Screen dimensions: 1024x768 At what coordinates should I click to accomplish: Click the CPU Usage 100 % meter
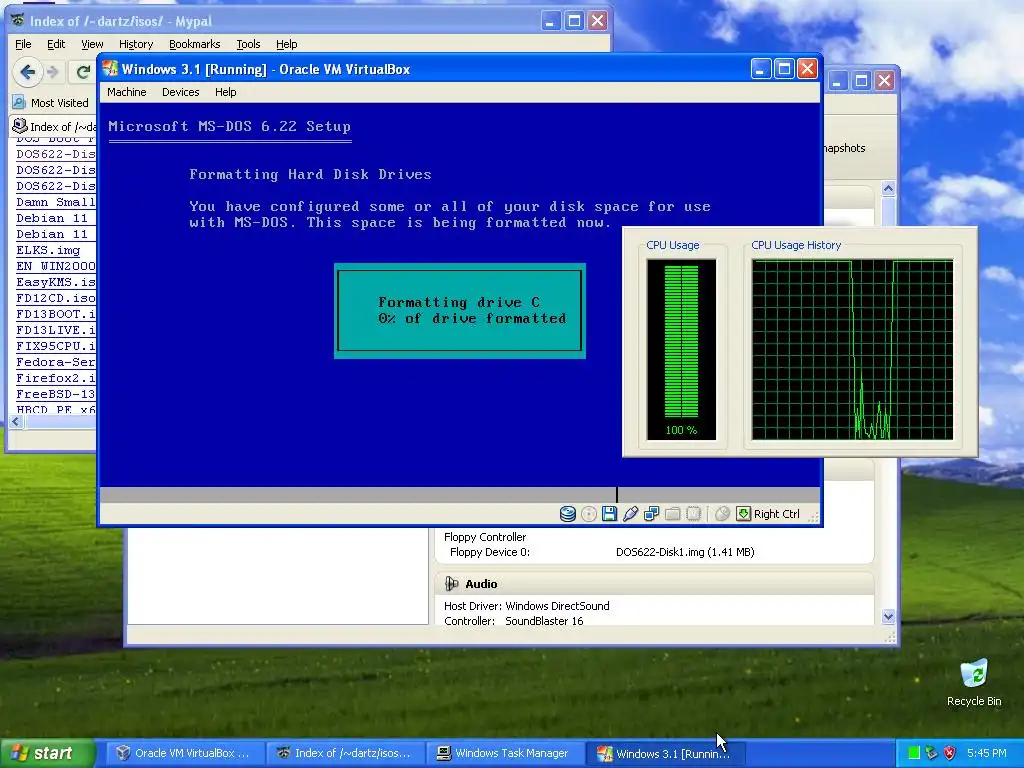(681, 349)
